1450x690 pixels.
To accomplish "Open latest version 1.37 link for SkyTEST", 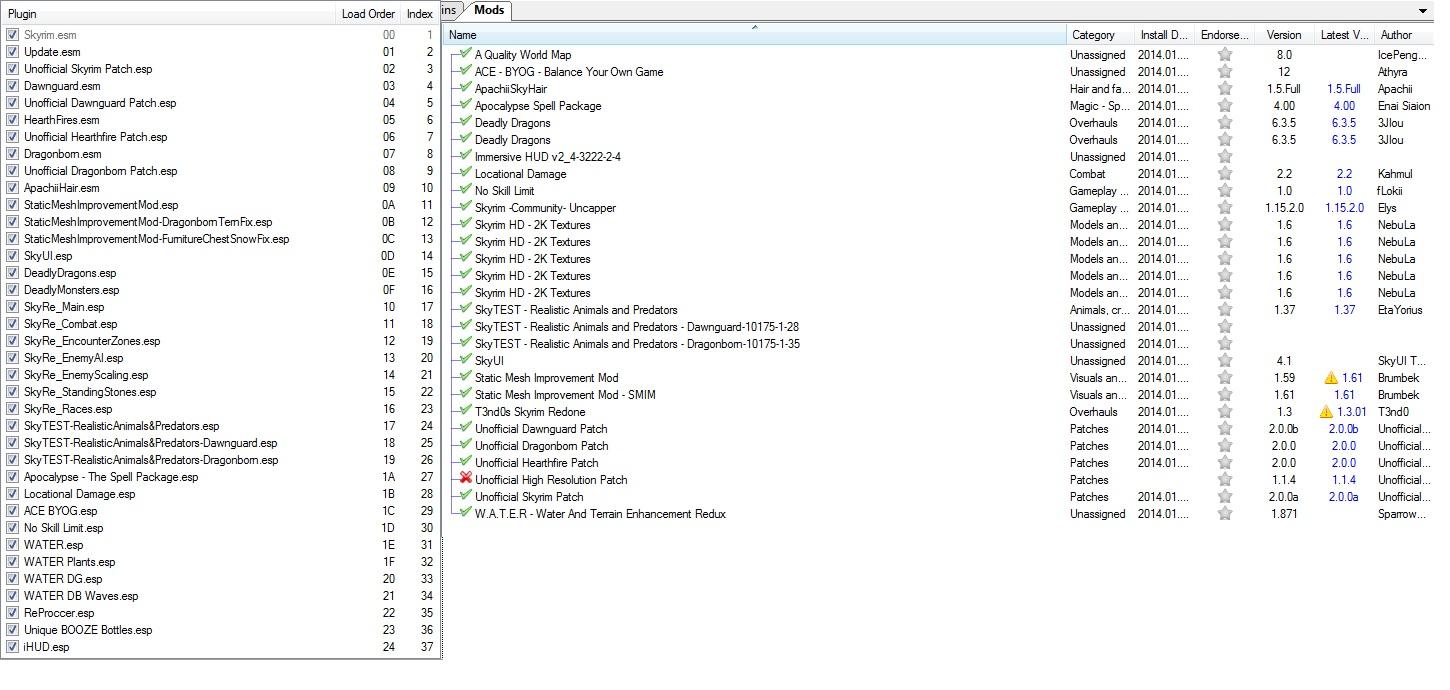I will [x=1344, y=310].
